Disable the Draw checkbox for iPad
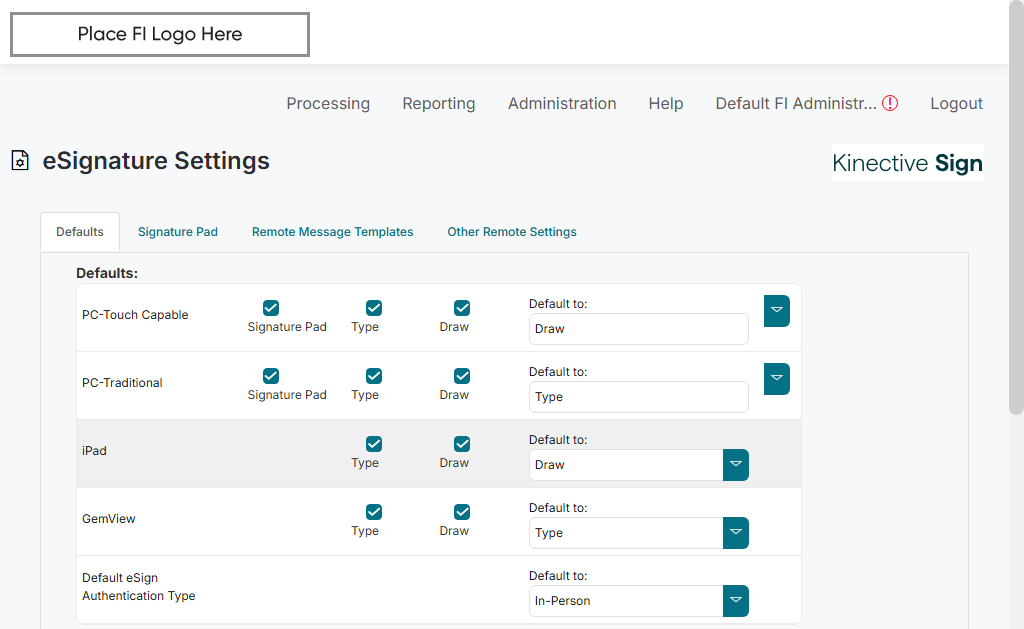 point(462,444)
